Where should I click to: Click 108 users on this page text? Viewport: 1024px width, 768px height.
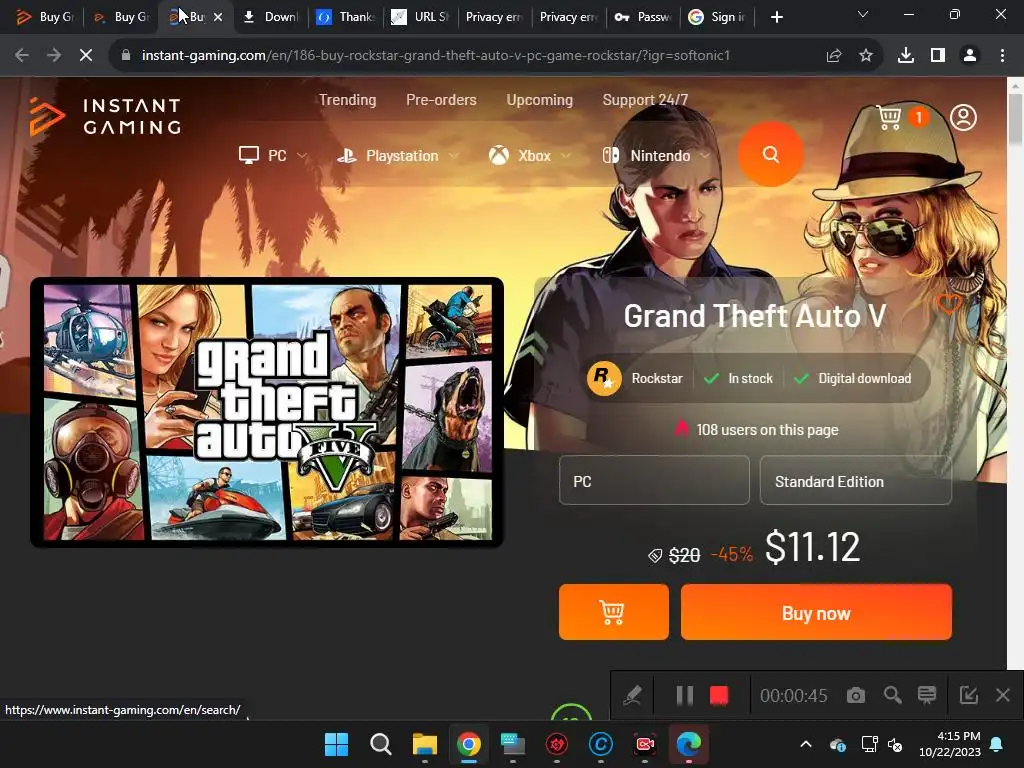click(767, 430)
